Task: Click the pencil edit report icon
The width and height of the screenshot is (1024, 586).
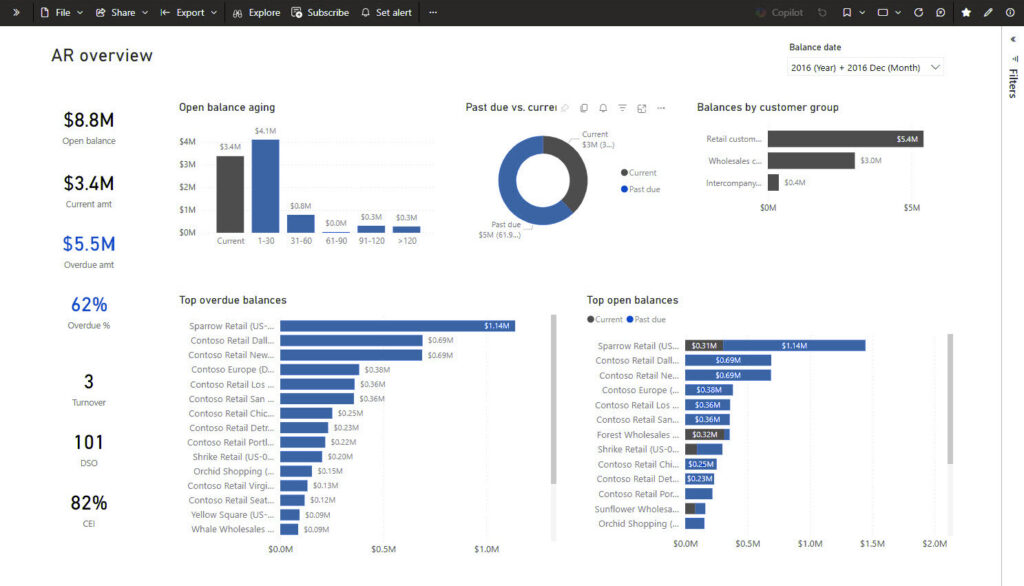Action: [x=988, y=13]
